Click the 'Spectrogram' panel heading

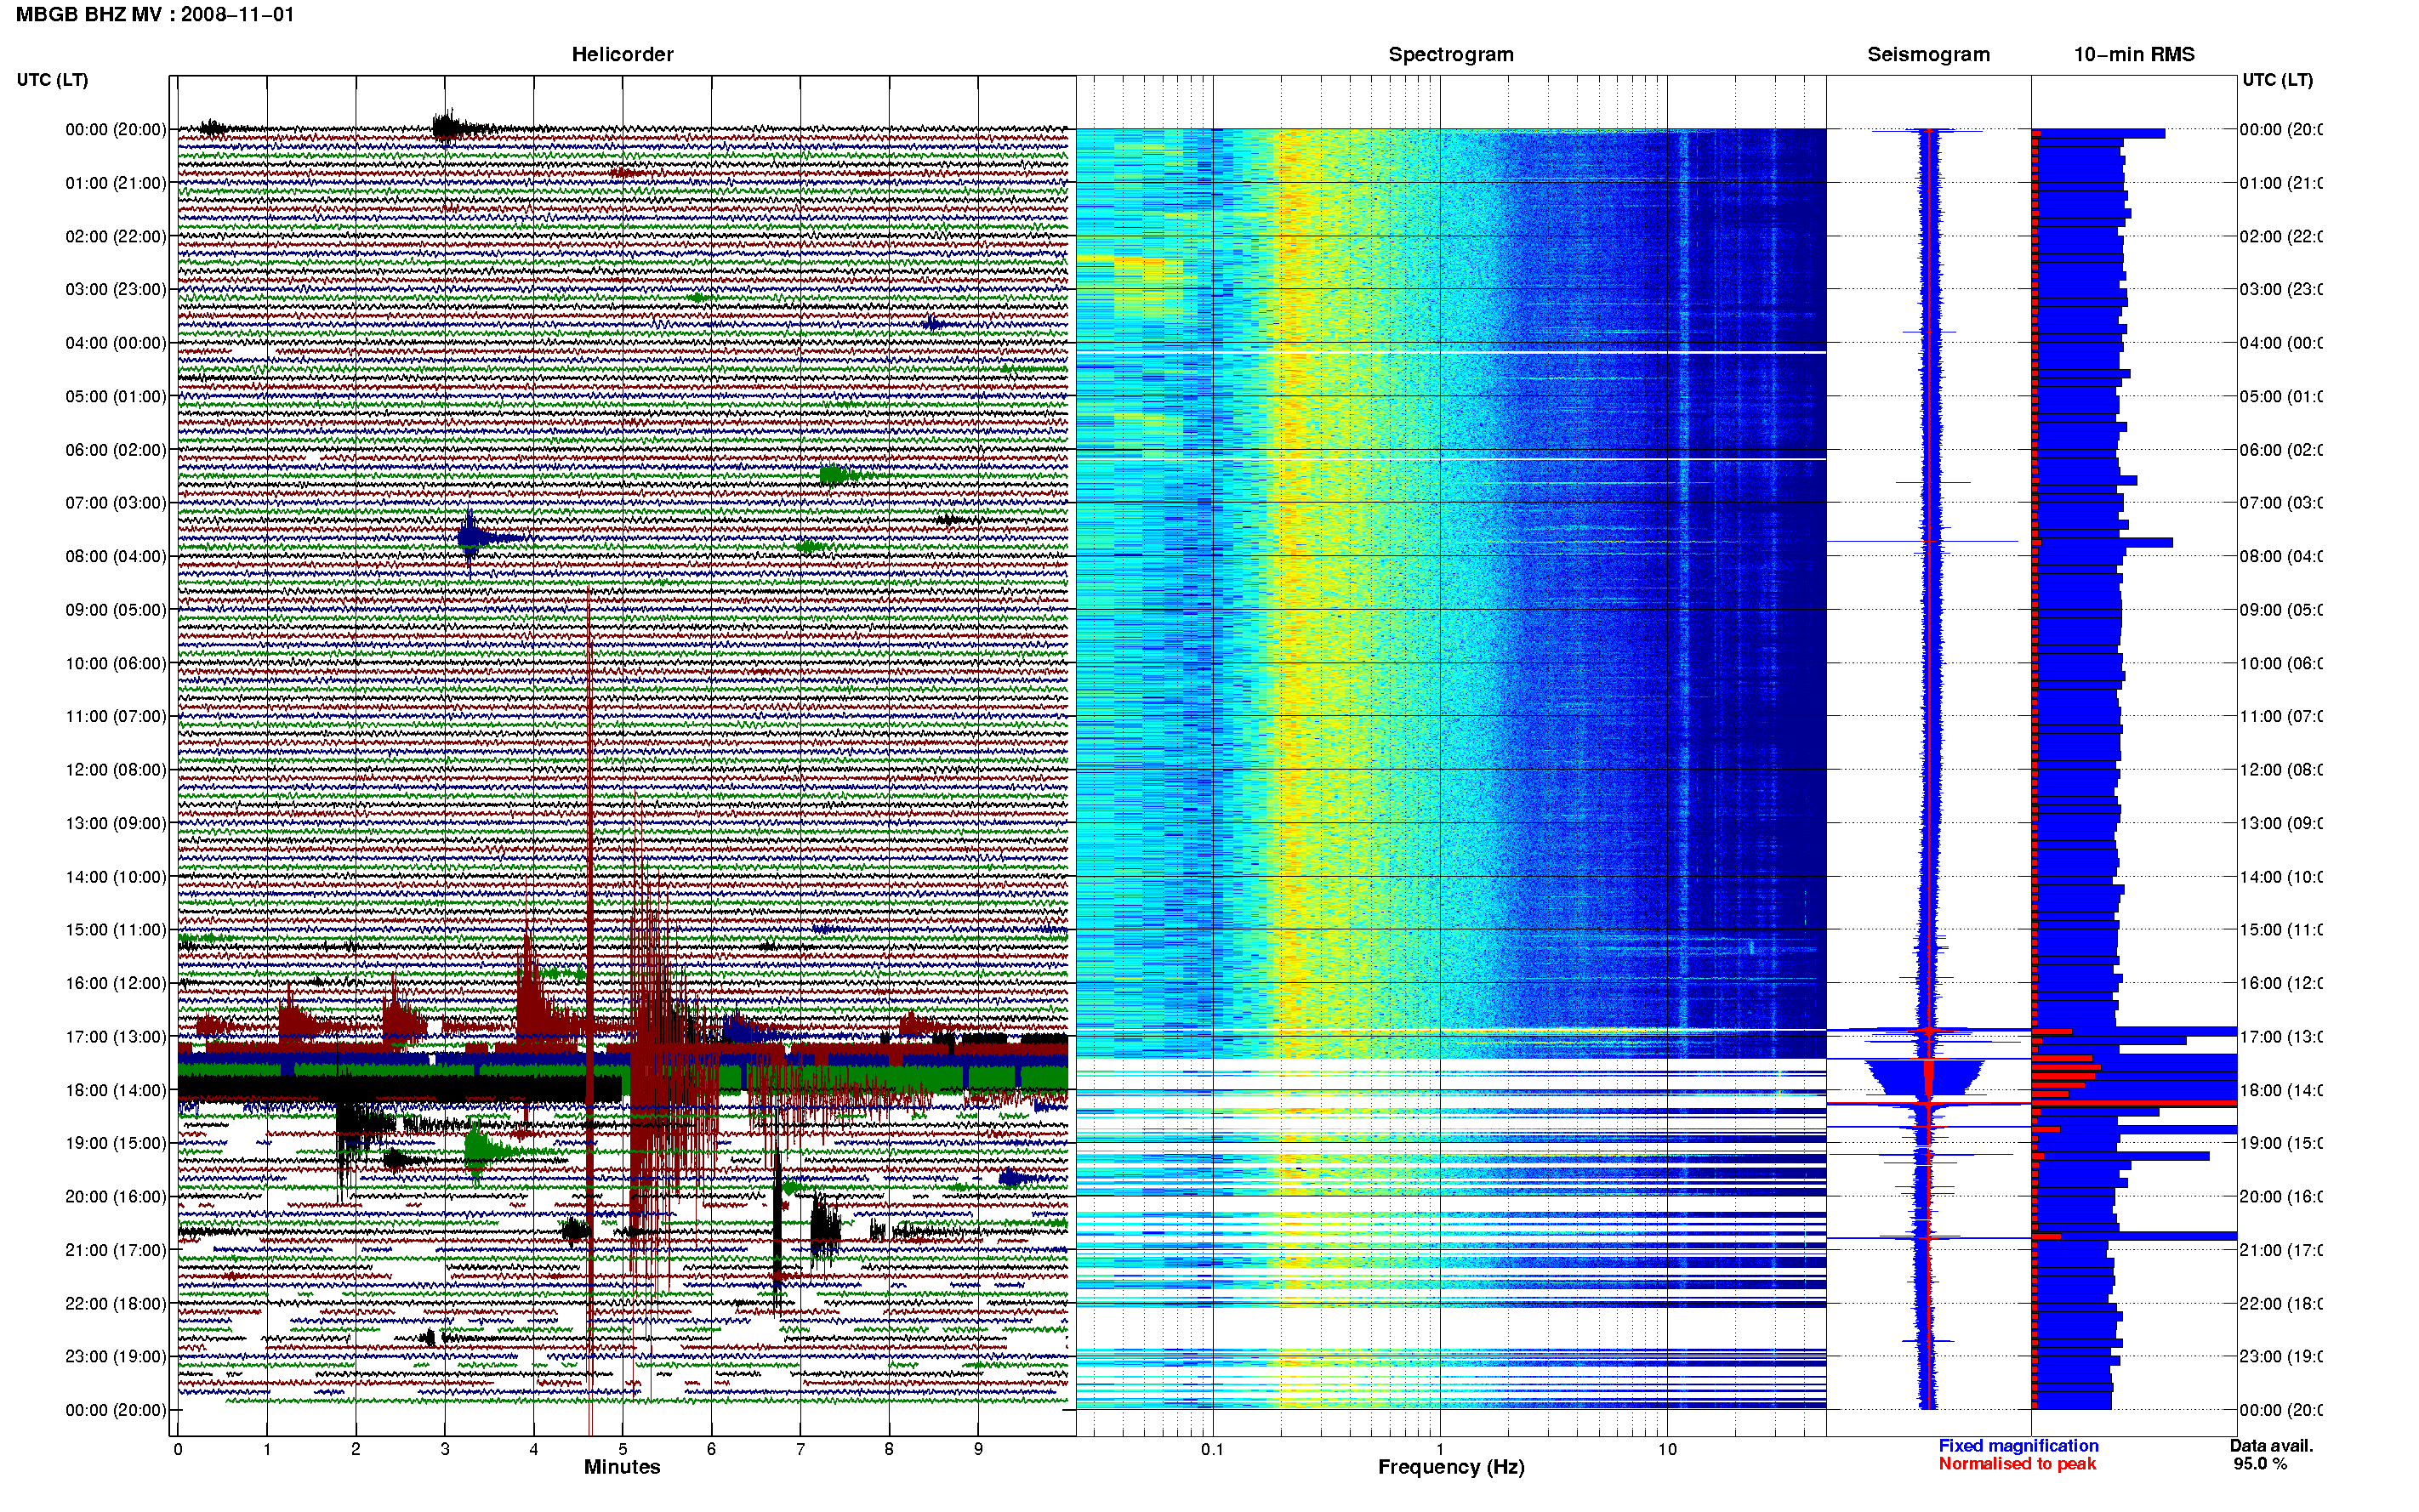[x=1451, y=55]
